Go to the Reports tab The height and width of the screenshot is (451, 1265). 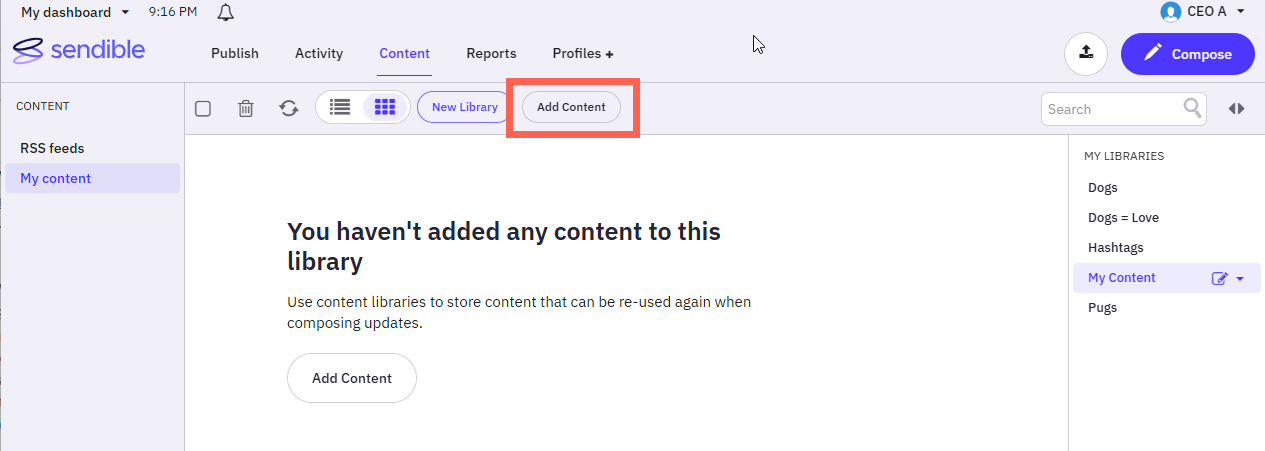pyautogui.click(x=491, y=54)
